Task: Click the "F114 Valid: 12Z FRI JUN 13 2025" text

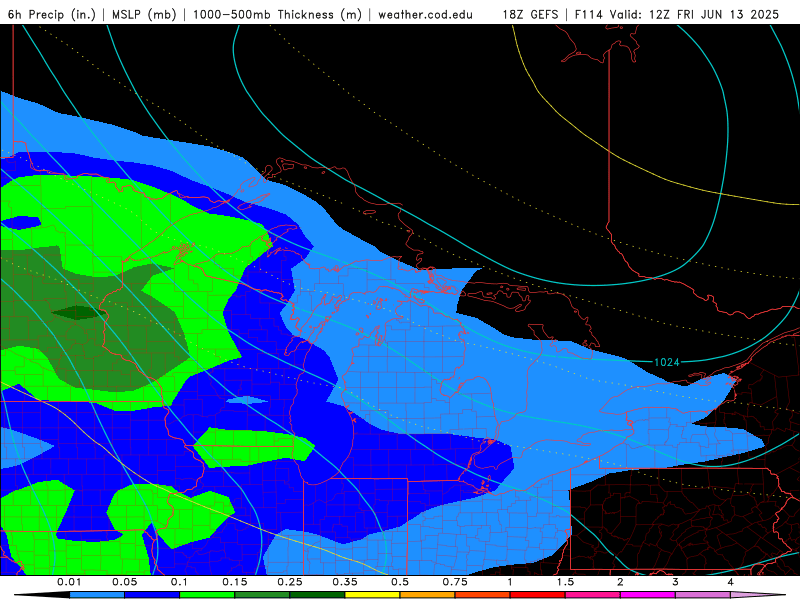Action: [x=677, y=14]
